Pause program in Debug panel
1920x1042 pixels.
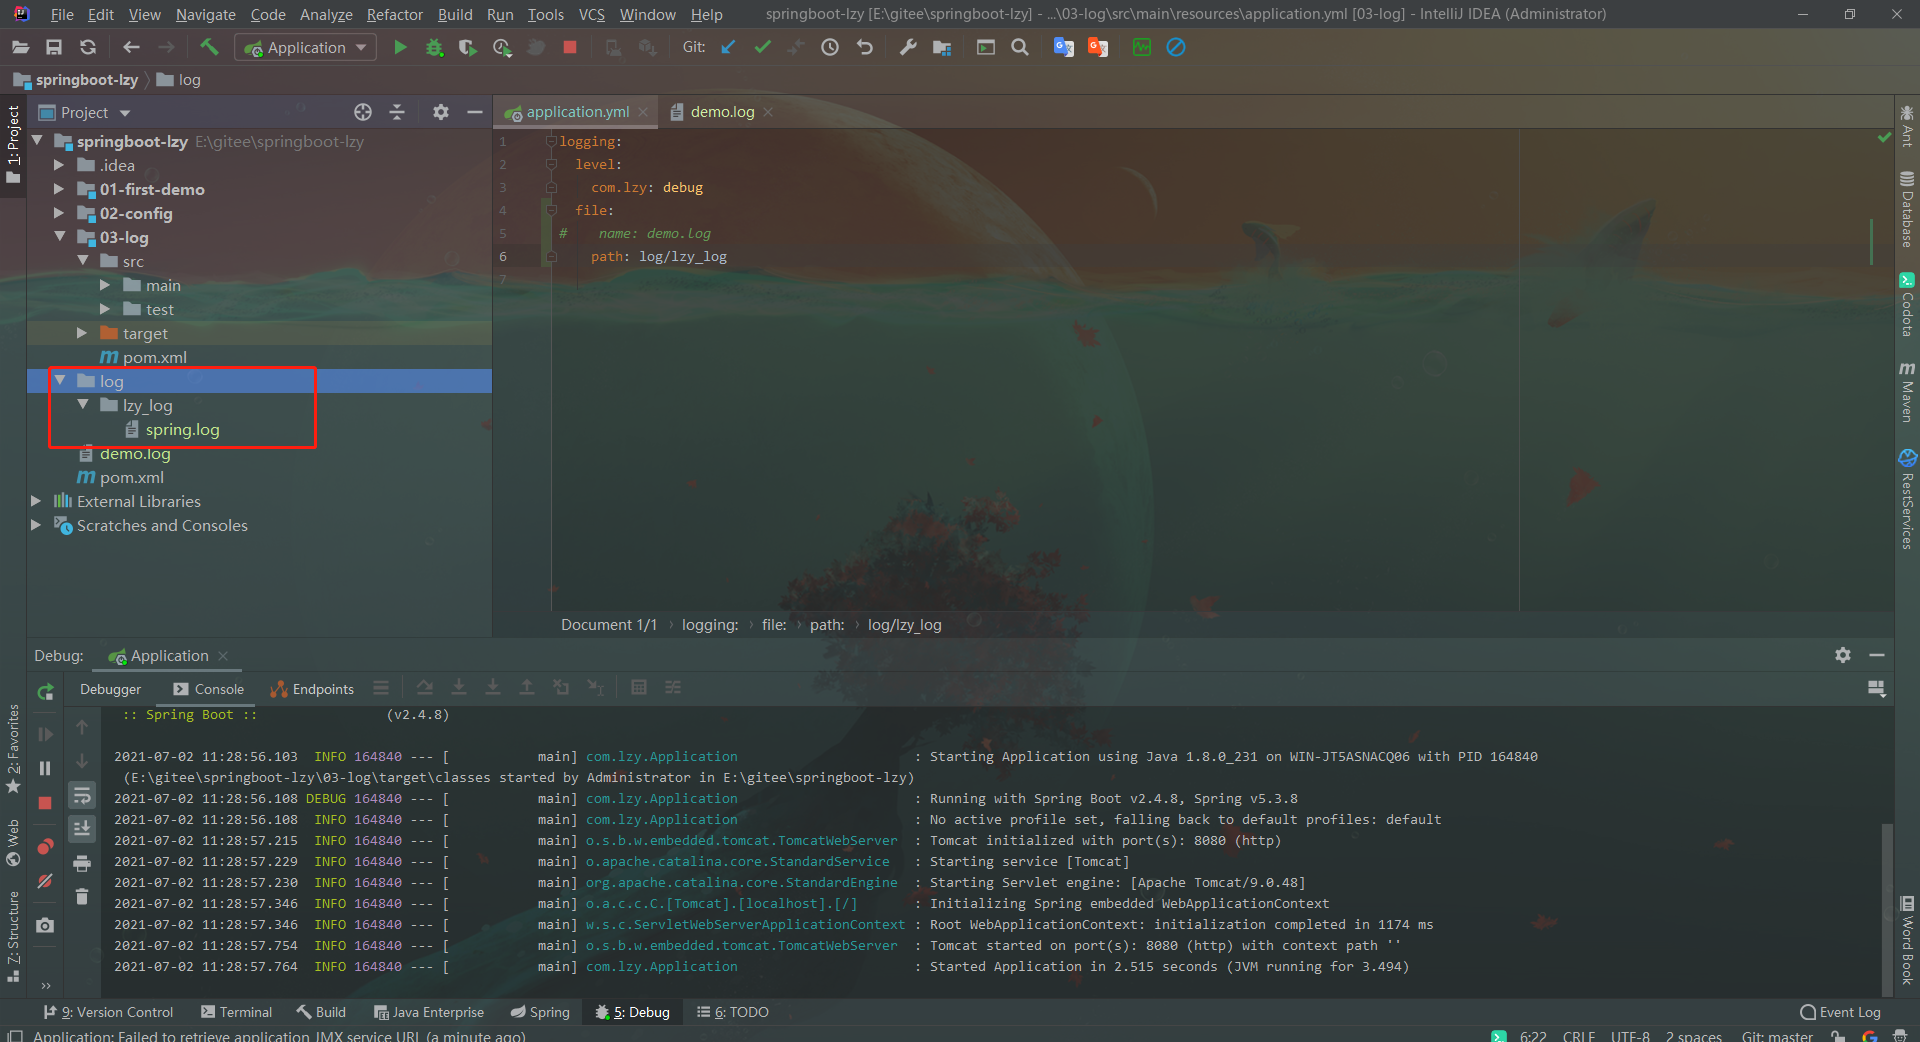pos(45,768)
